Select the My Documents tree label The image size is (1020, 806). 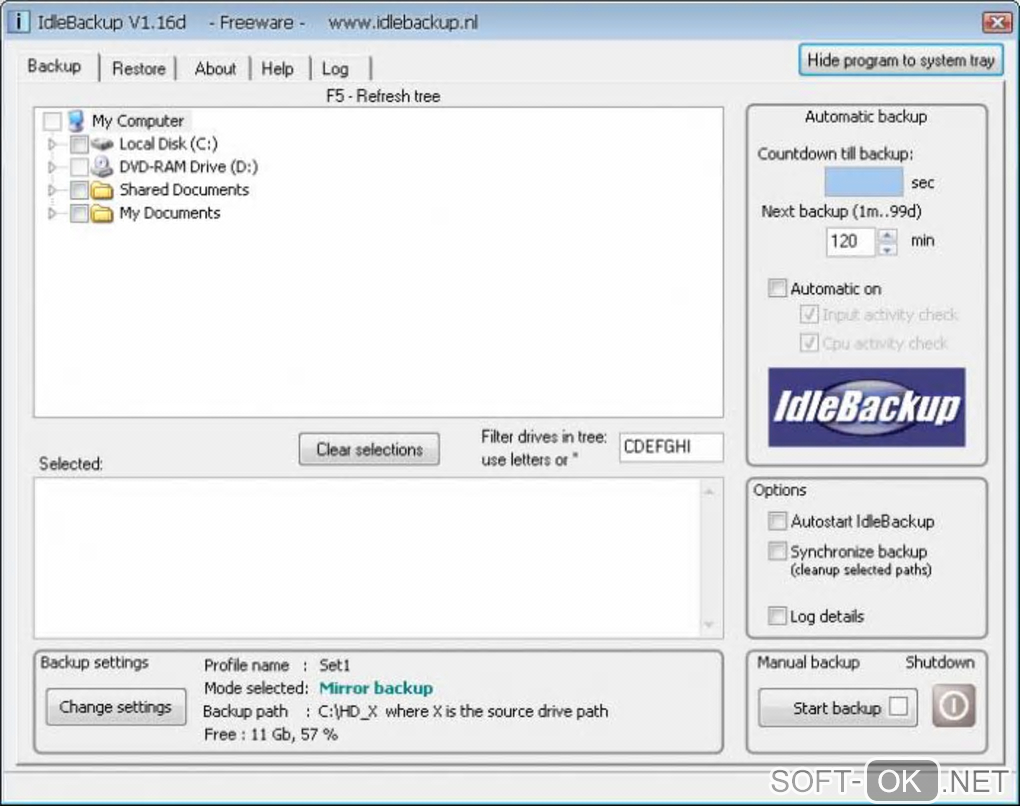[x=170, y=213]
